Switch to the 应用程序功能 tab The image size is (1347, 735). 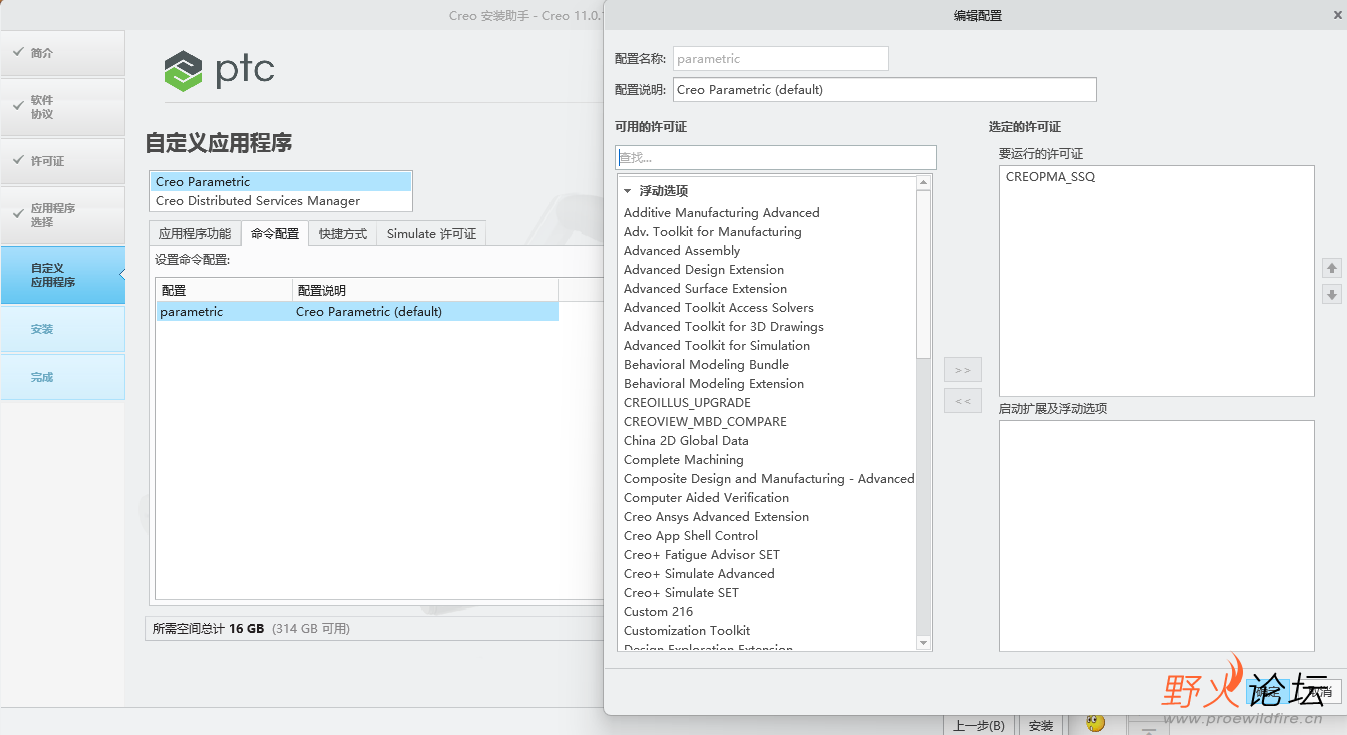(195, 233)
